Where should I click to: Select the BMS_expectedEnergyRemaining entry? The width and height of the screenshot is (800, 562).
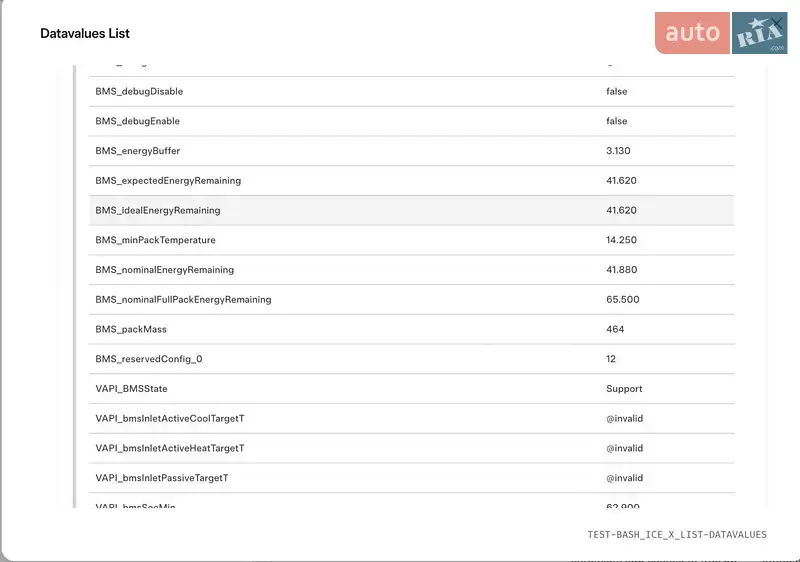tap(168, 181)
